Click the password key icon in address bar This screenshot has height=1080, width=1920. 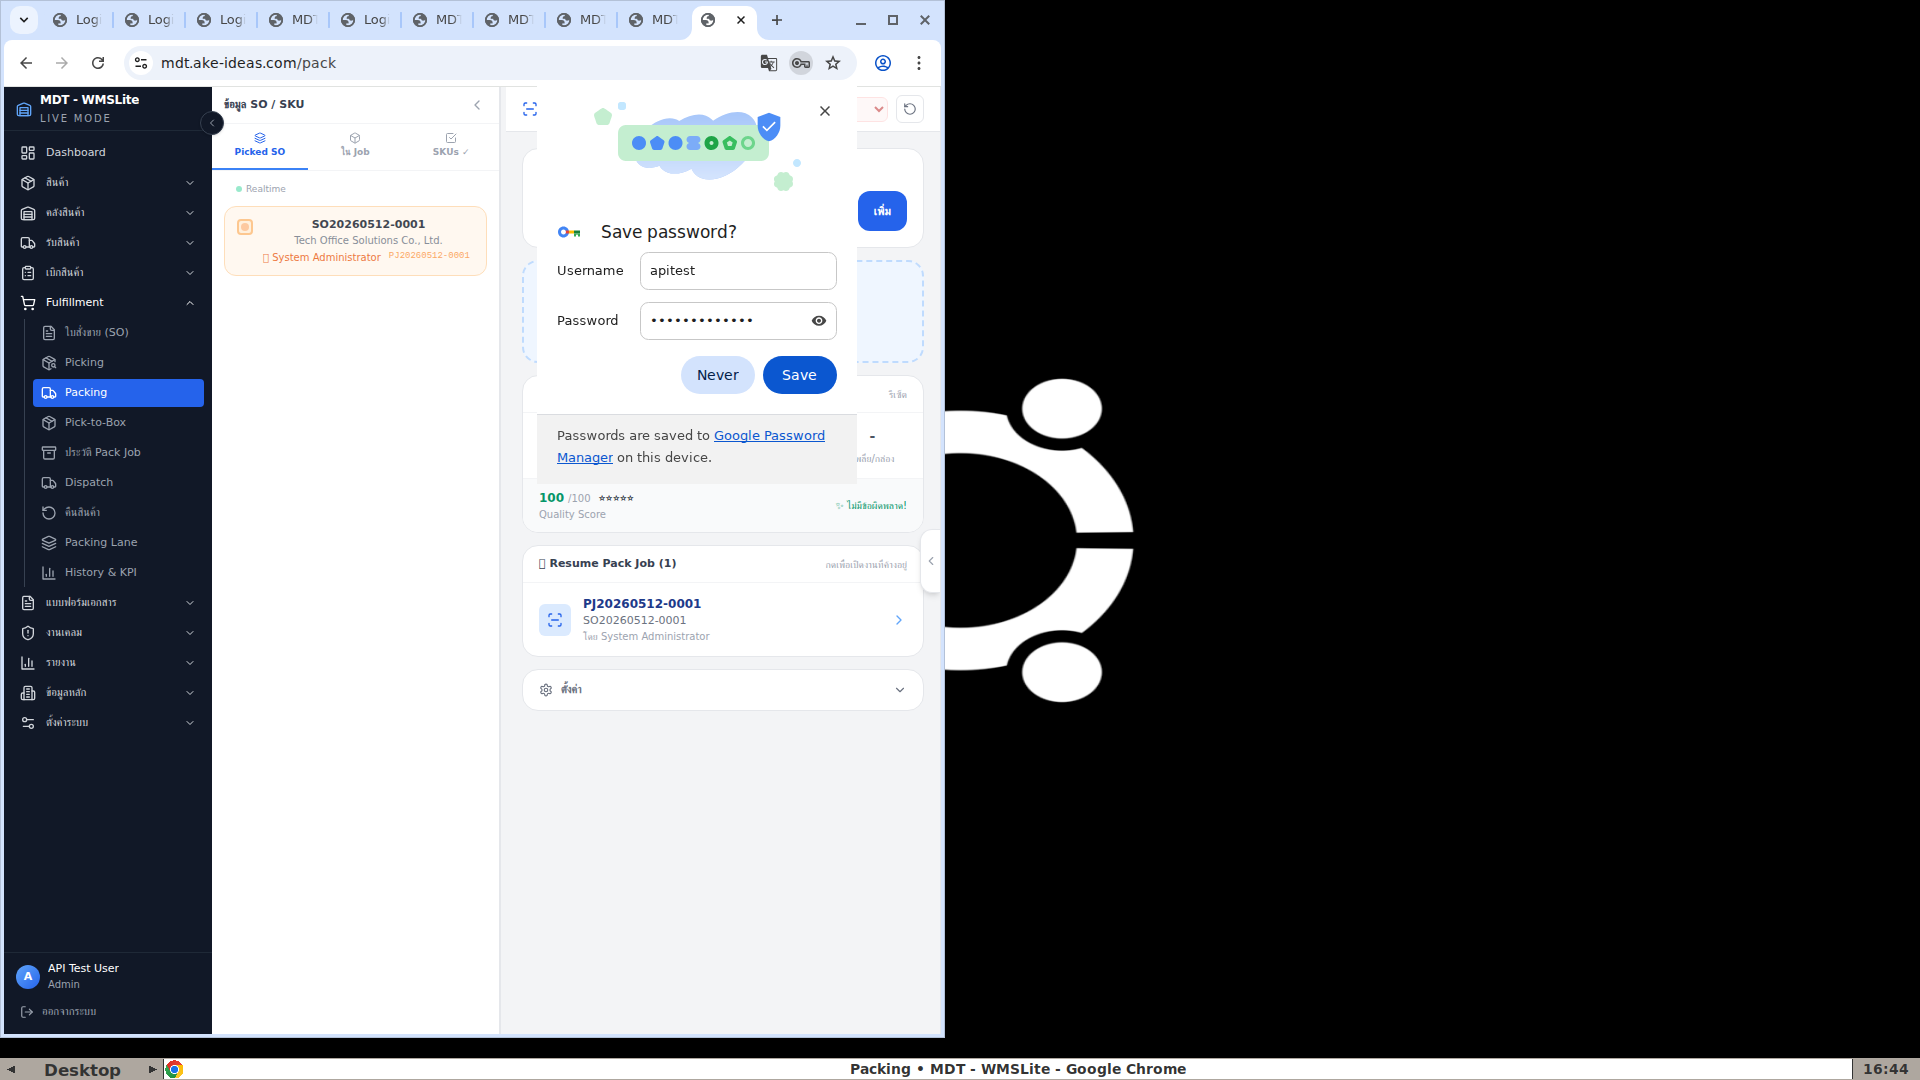pyautogui.click(x=801, y=63)
